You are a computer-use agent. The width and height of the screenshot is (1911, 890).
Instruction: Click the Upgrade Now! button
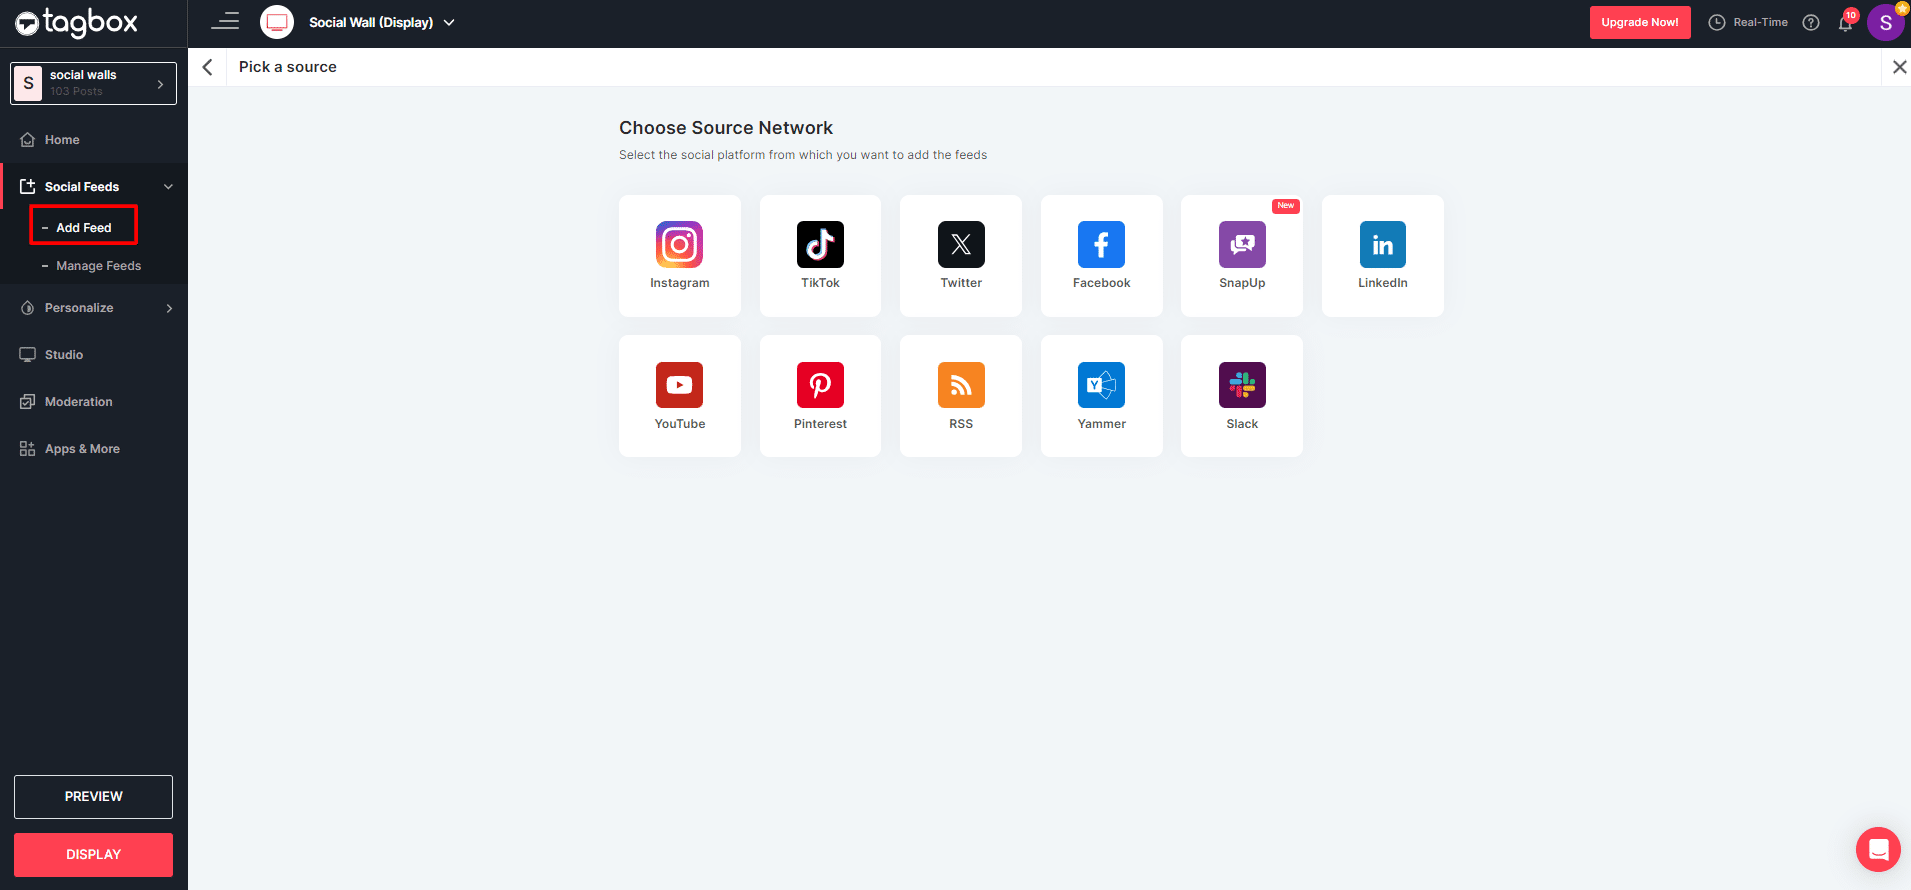tap(1639, 22)
